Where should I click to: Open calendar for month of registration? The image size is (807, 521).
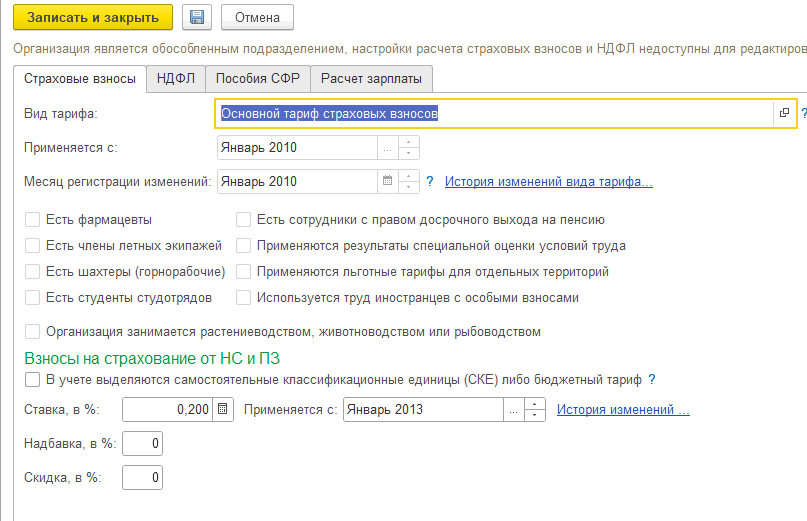pos(388,181)
